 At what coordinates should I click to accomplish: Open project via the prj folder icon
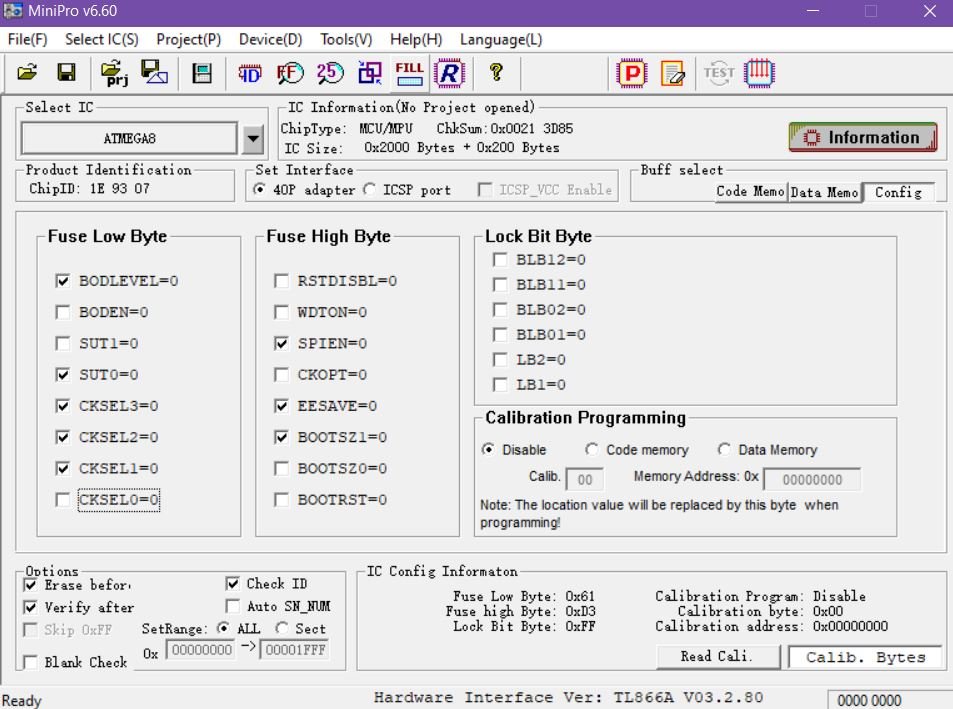click(114, 73)
